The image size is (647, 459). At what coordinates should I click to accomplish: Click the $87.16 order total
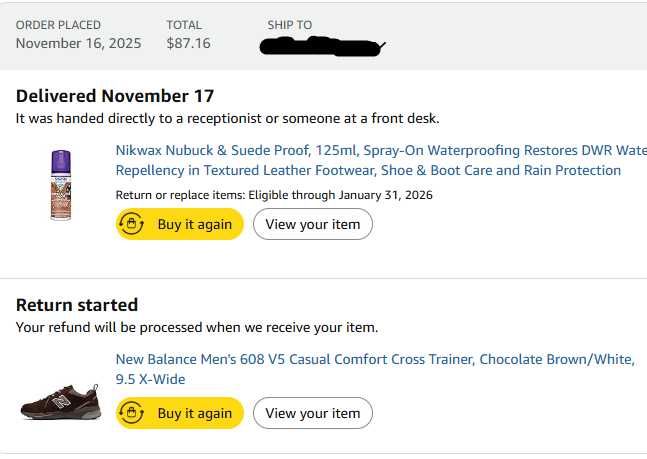coord(188,43)
